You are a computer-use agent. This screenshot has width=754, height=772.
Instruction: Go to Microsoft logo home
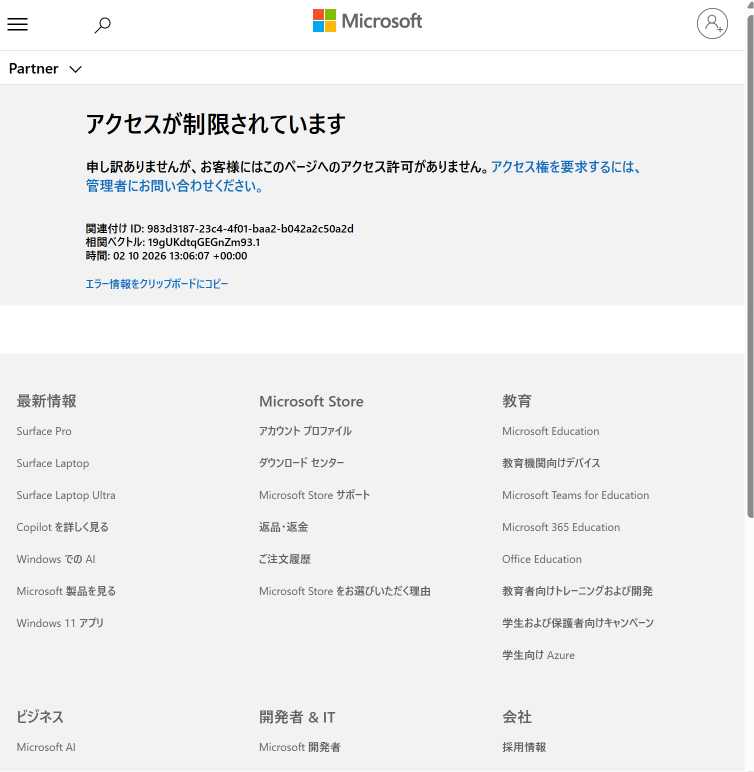[x=367, y=21]
